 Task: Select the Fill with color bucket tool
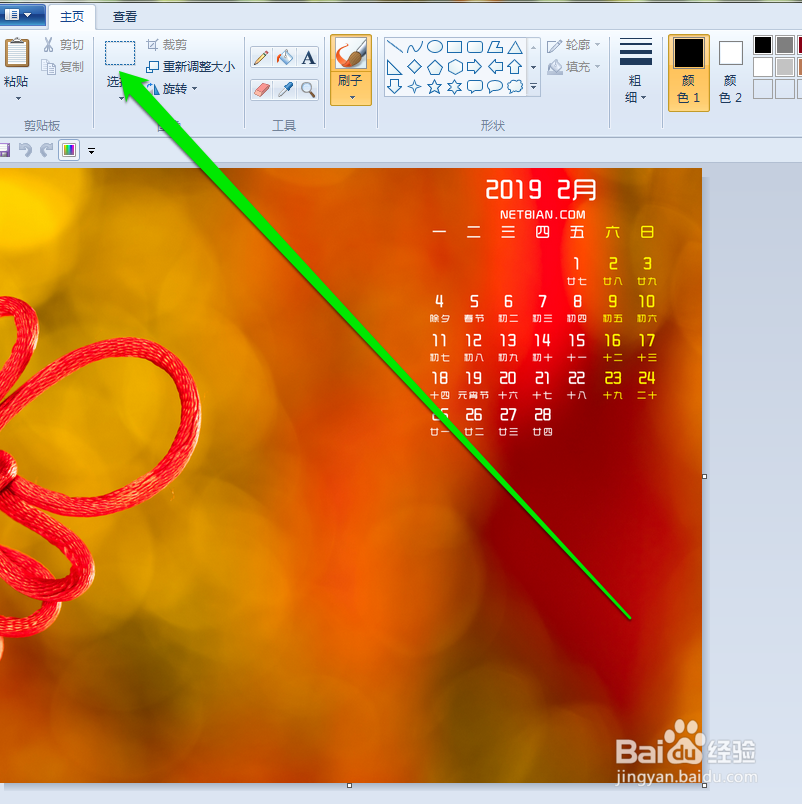(x=285, y=57)
